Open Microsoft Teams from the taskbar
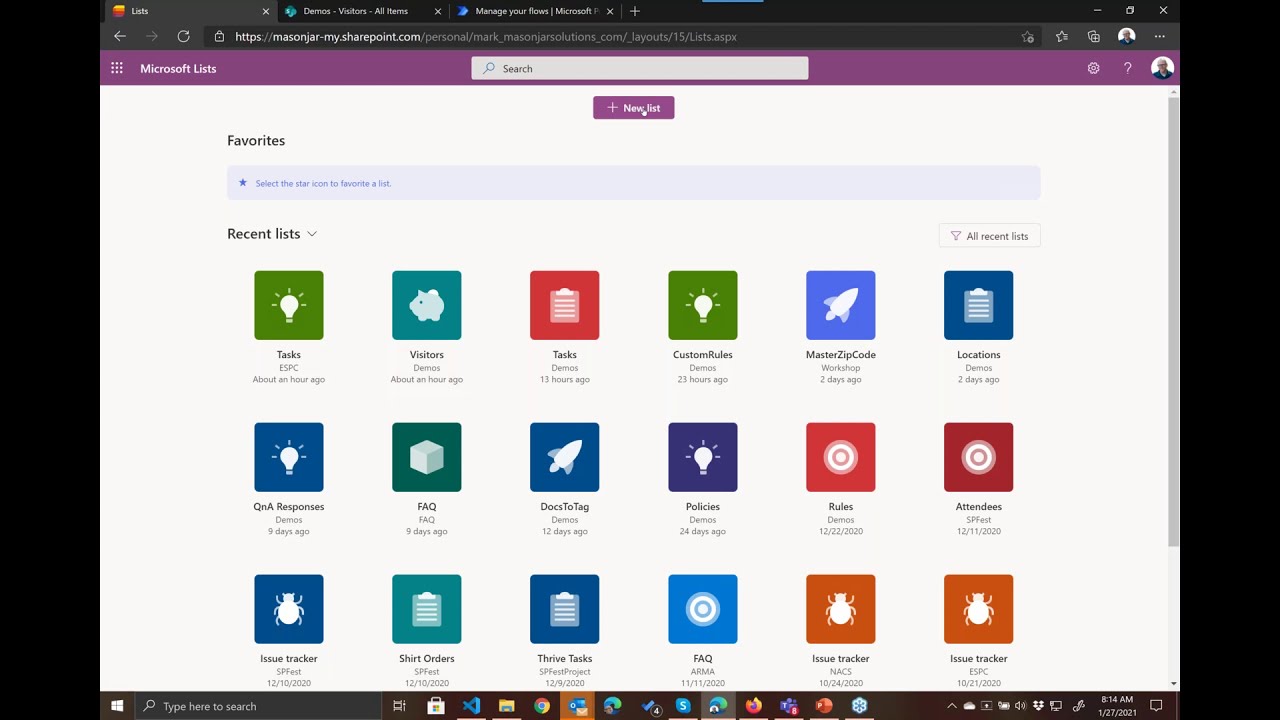 789,706
